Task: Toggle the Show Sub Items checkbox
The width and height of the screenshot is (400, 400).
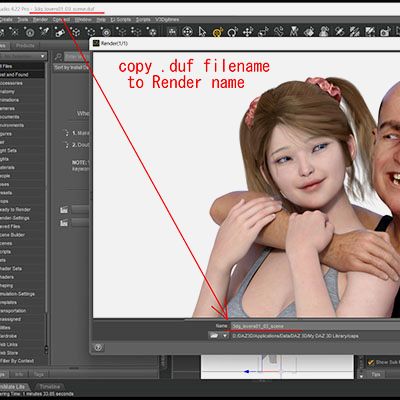Action: (371, 362)
